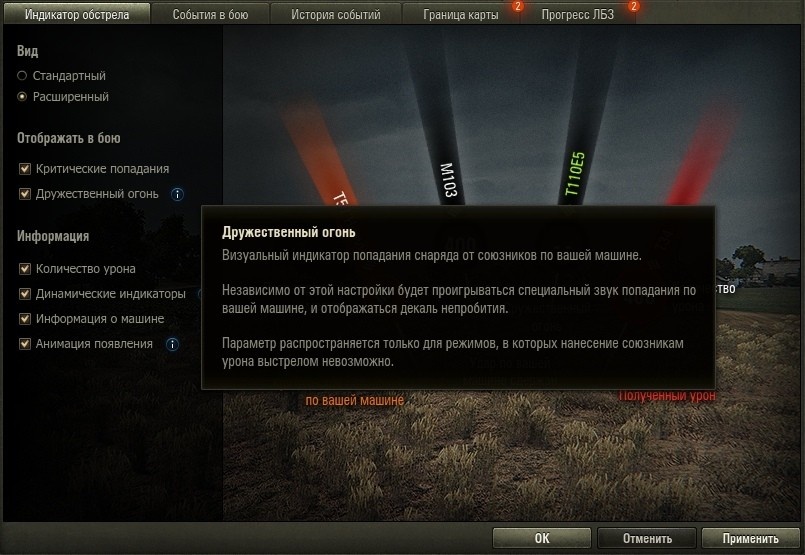Screen dimensions: 805x555
Task: Open the История событий tab
Action: pyautogui.click(x=336, y=14)
